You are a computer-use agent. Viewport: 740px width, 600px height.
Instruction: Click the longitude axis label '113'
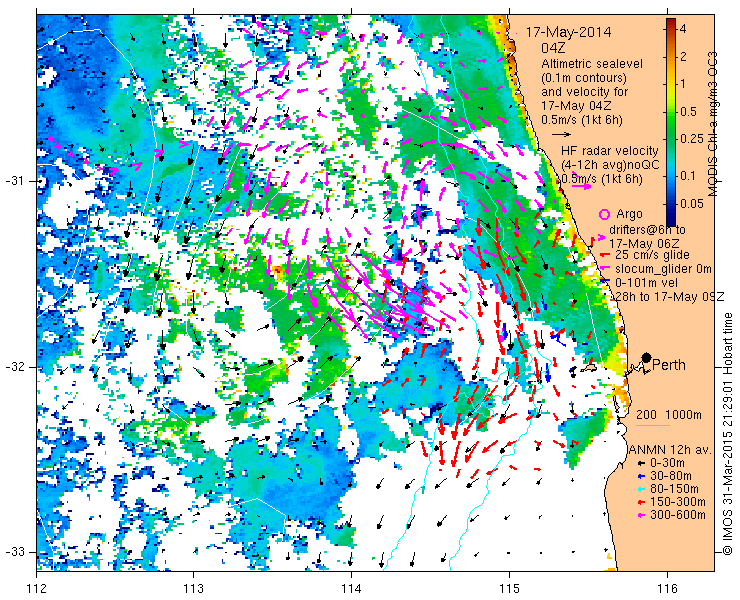coord(194,589)
